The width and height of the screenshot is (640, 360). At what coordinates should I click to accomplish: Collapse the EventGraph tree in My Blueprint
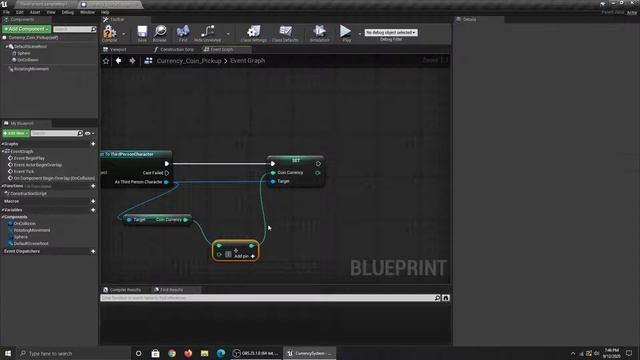(3, 151)
